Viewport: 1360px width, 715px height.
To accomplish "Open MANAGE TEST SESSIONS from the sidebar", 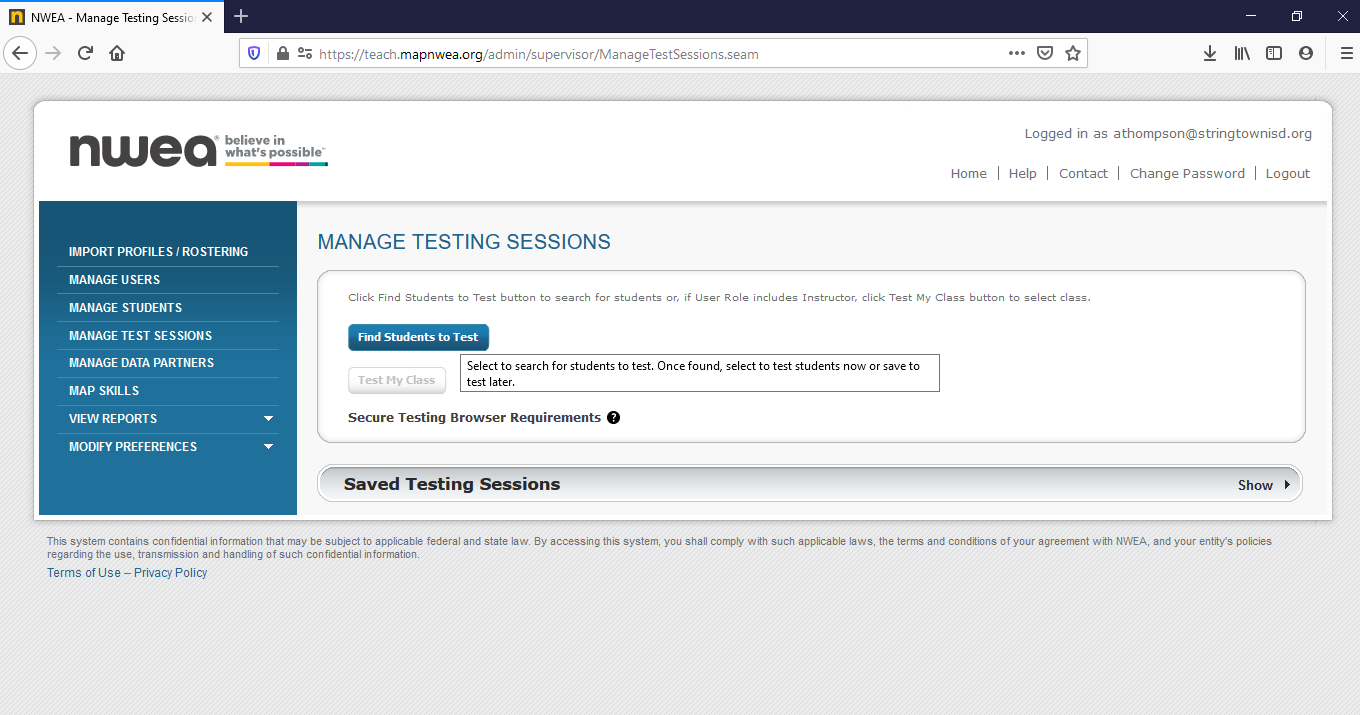I will pyautogui.click(x=140, y=335).
